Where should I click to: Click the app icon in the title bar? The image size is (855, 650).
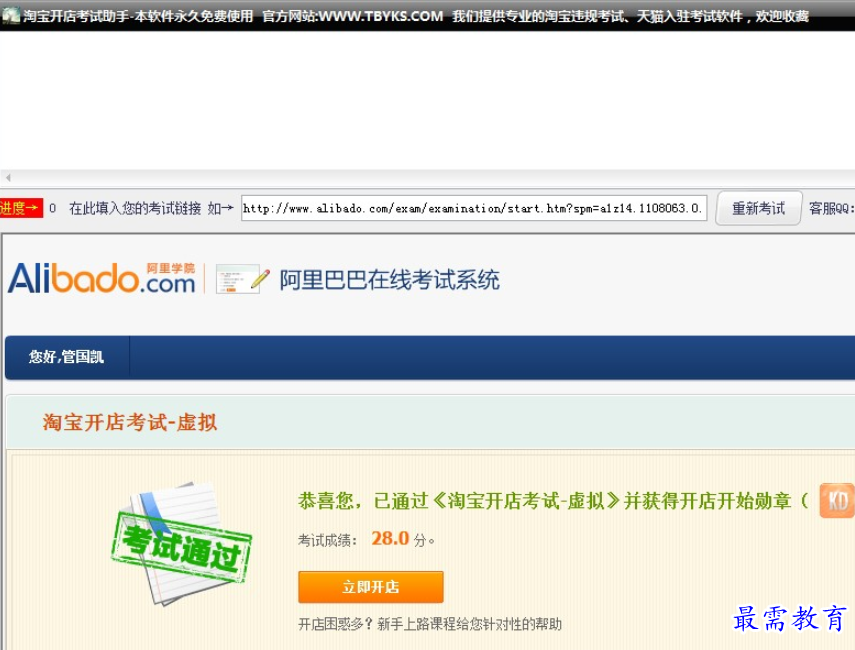[x=11, y=15]
